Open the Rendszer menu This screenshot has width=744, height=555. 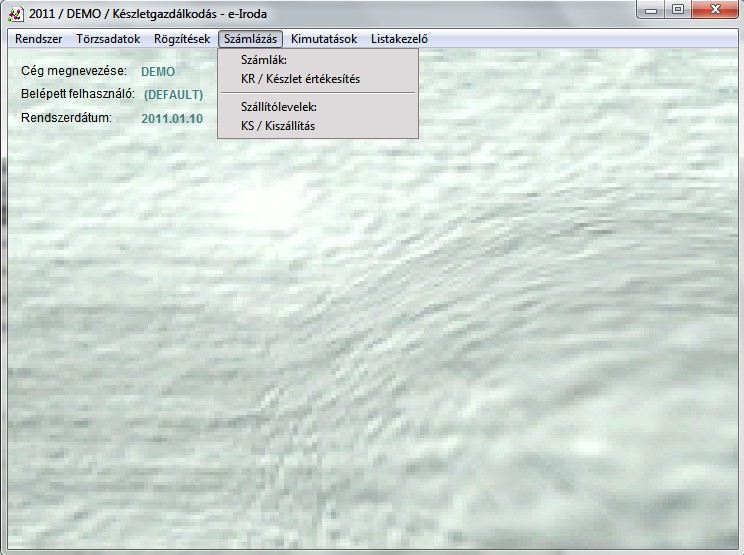coord(39,39)
